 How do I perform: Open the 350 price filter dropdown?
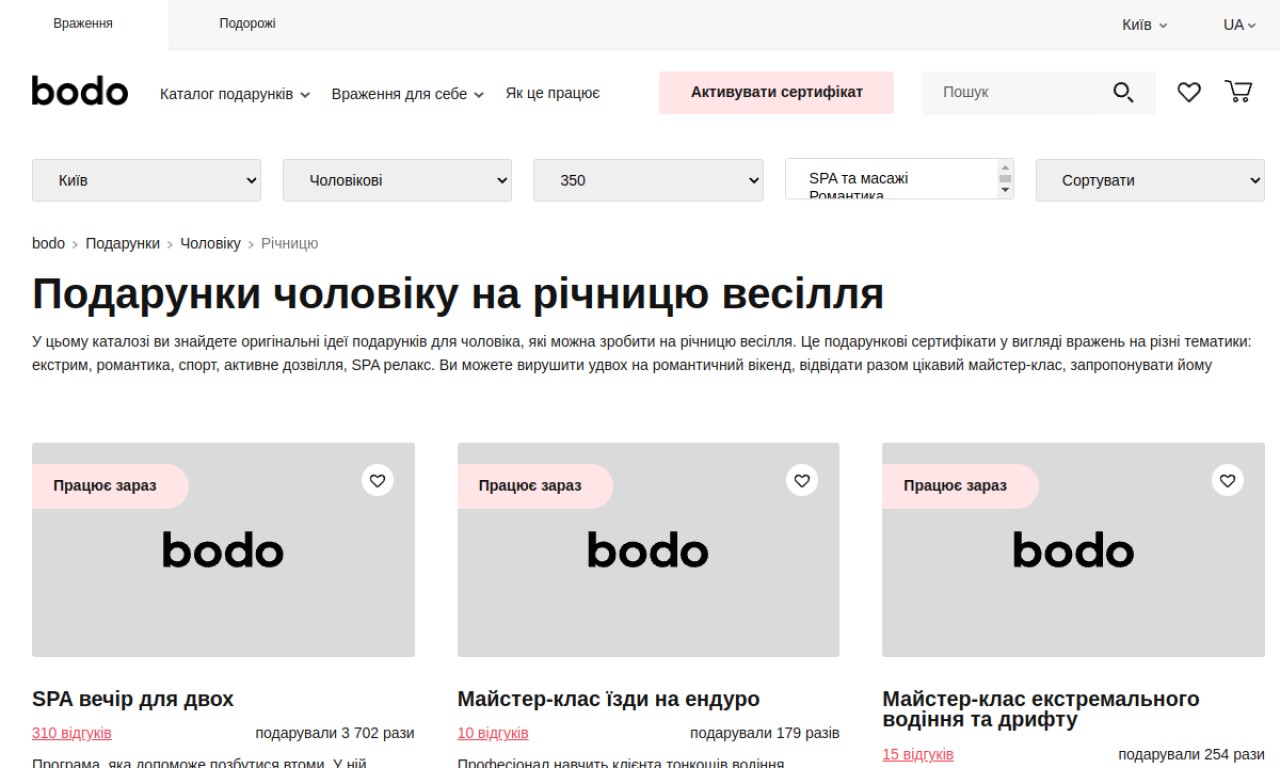(x=648, y=180)
